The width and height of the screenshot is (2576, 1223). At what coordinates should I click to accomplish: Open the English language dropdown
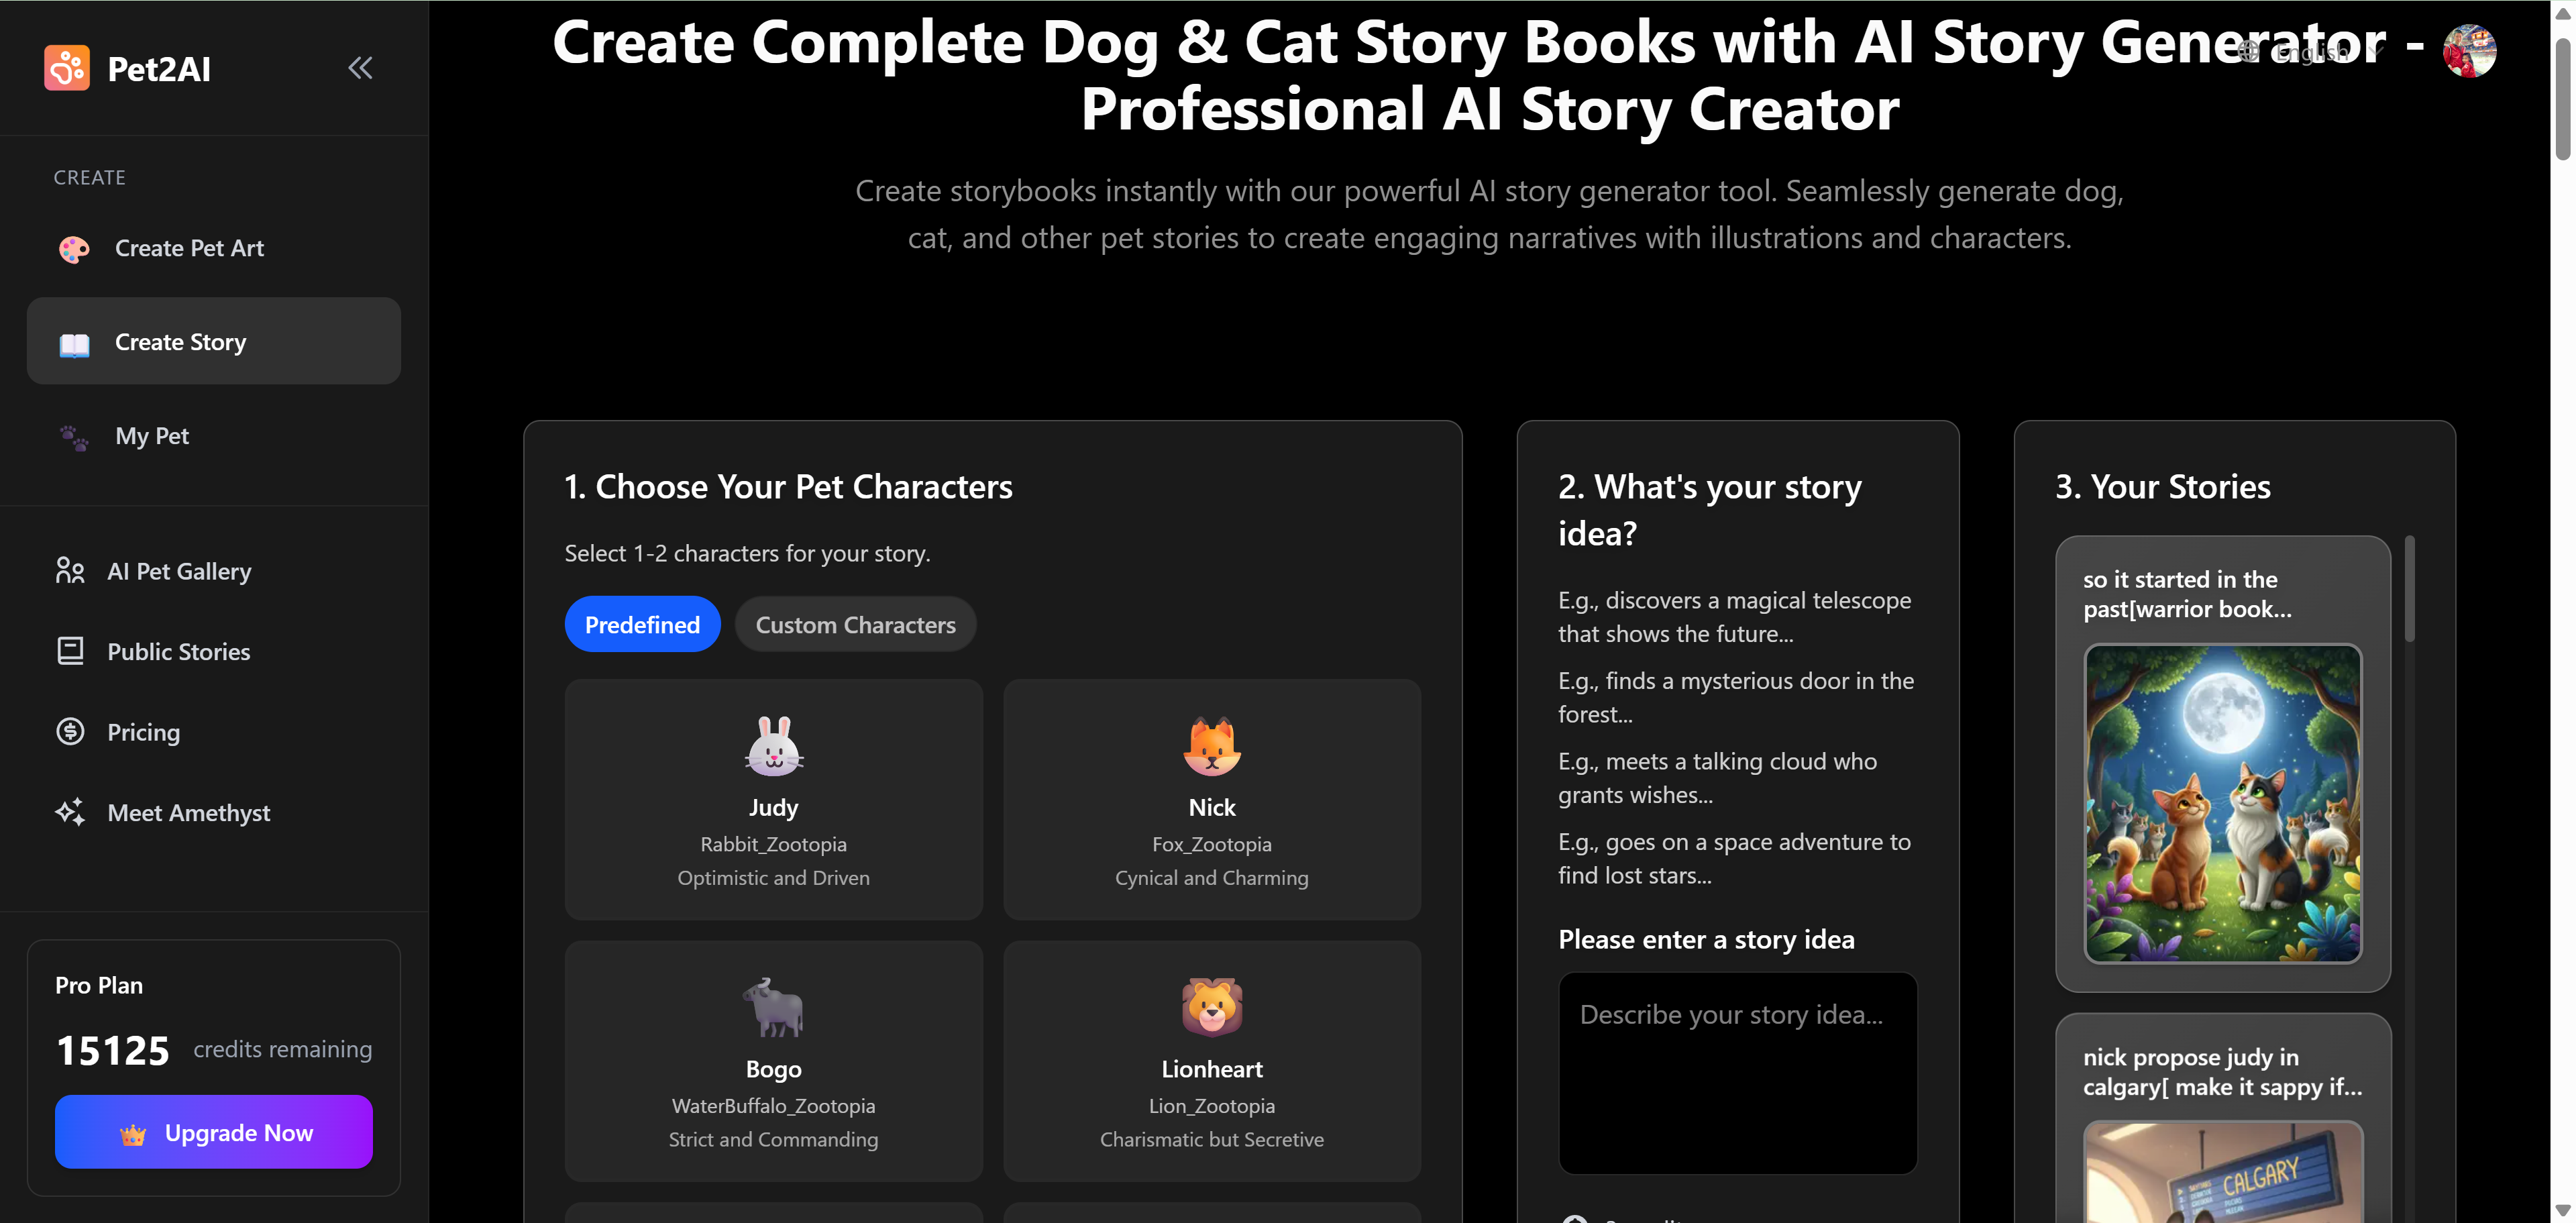[x=2310, y=52]
